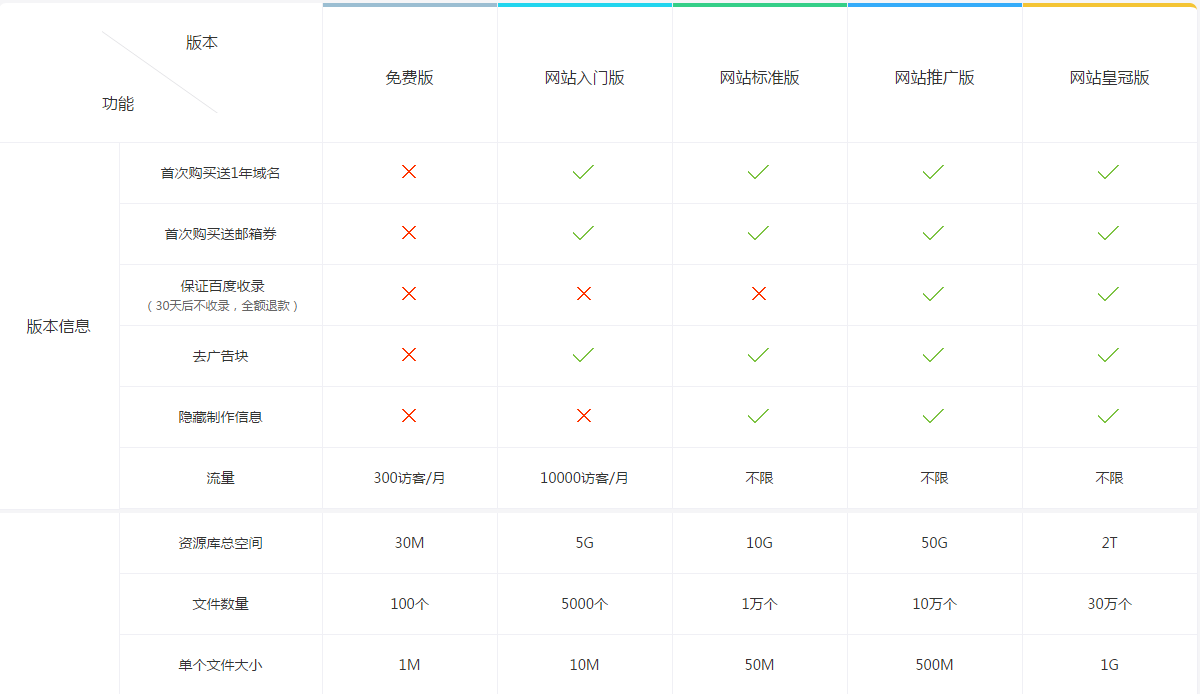Click checkmark for 网站推广版 去广告块
This screenshot has height=694, width=1200.
coord(934,355)
